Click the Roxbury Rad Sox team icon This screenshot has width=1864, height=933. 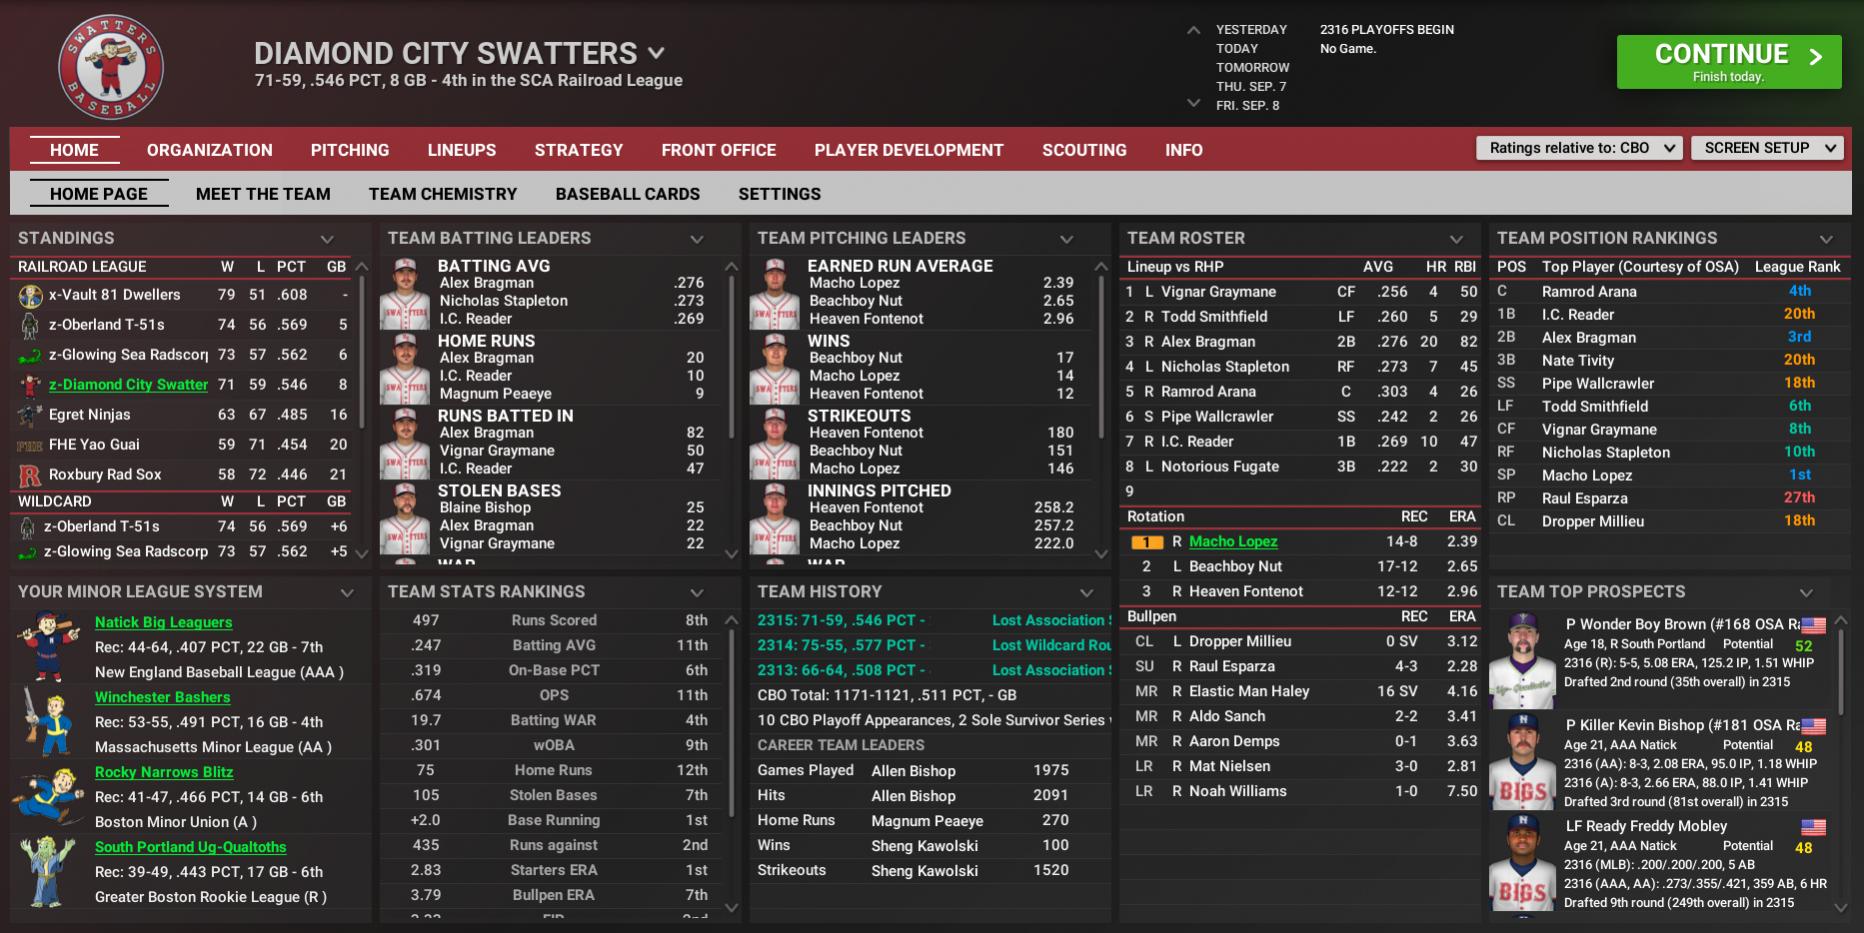30,475
